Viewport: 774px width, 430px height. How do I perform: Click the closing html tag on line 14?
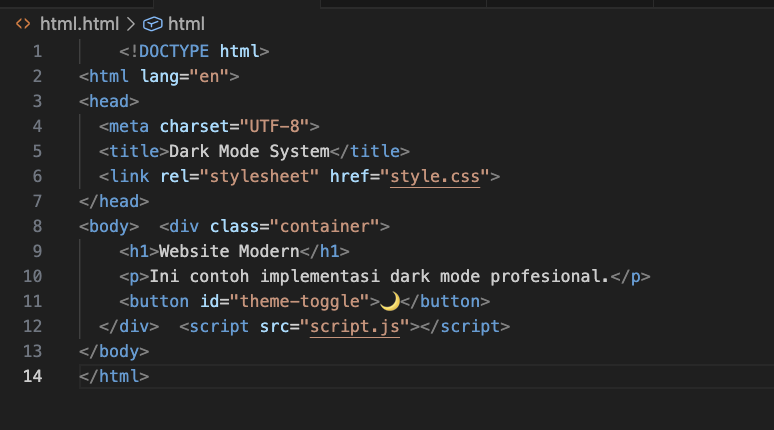114,376
